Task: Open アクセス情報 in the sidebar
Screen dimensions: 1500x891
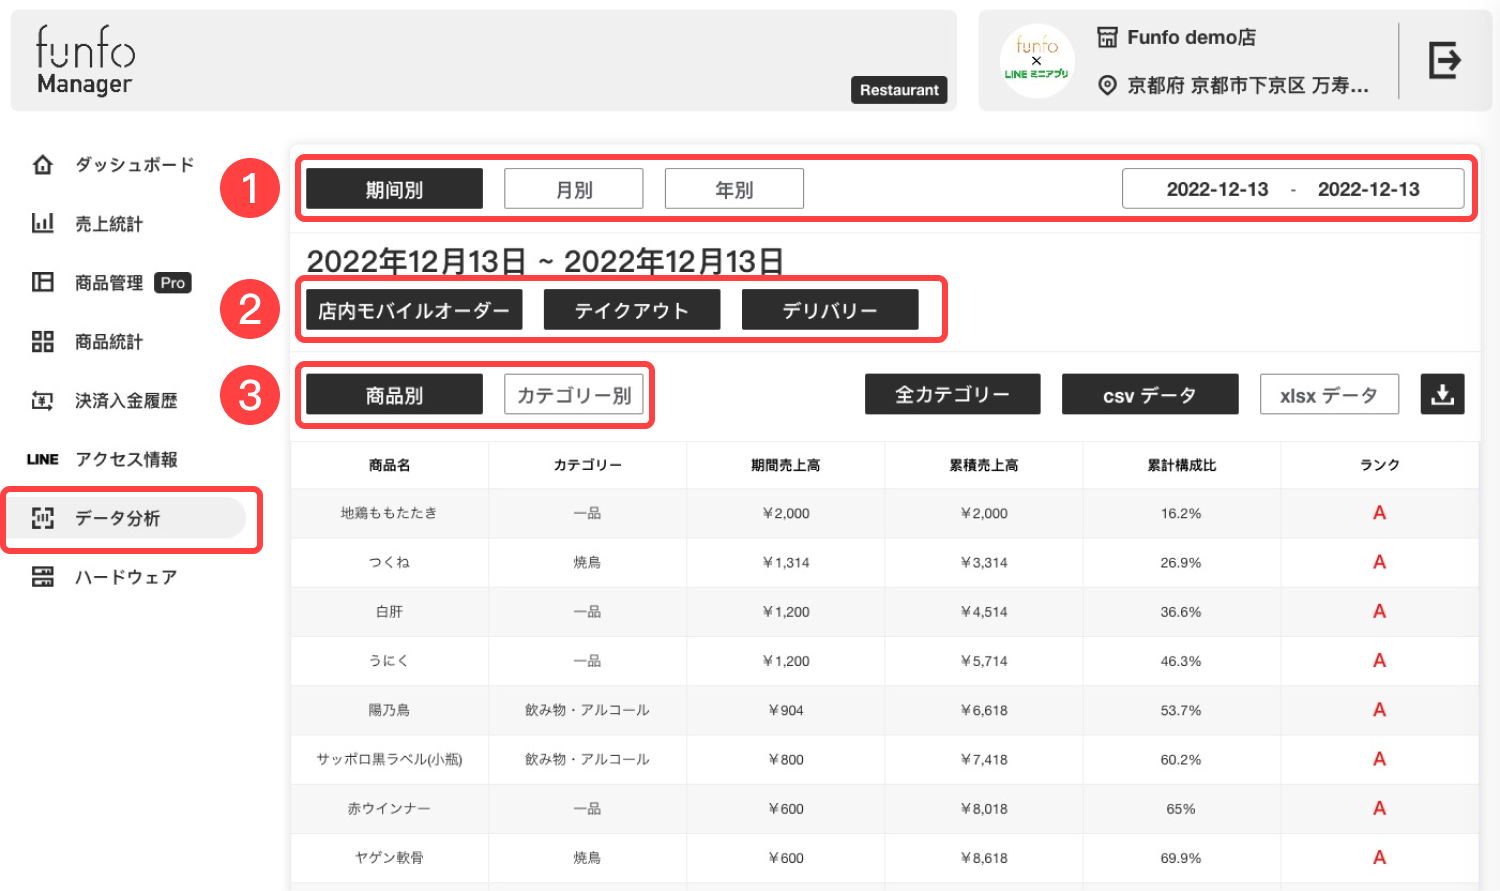Action: pyautogui.click(x=126, y=459)
